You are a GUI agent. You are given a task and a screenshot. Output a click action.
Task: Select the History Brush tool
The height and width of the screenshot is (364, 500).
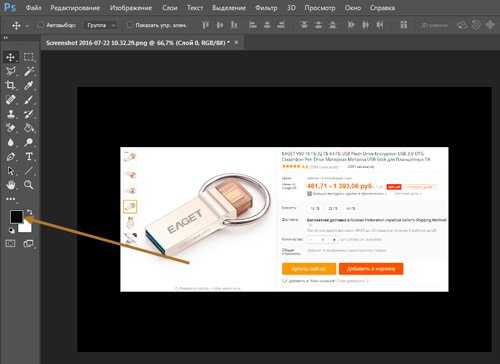click(29, 114)
